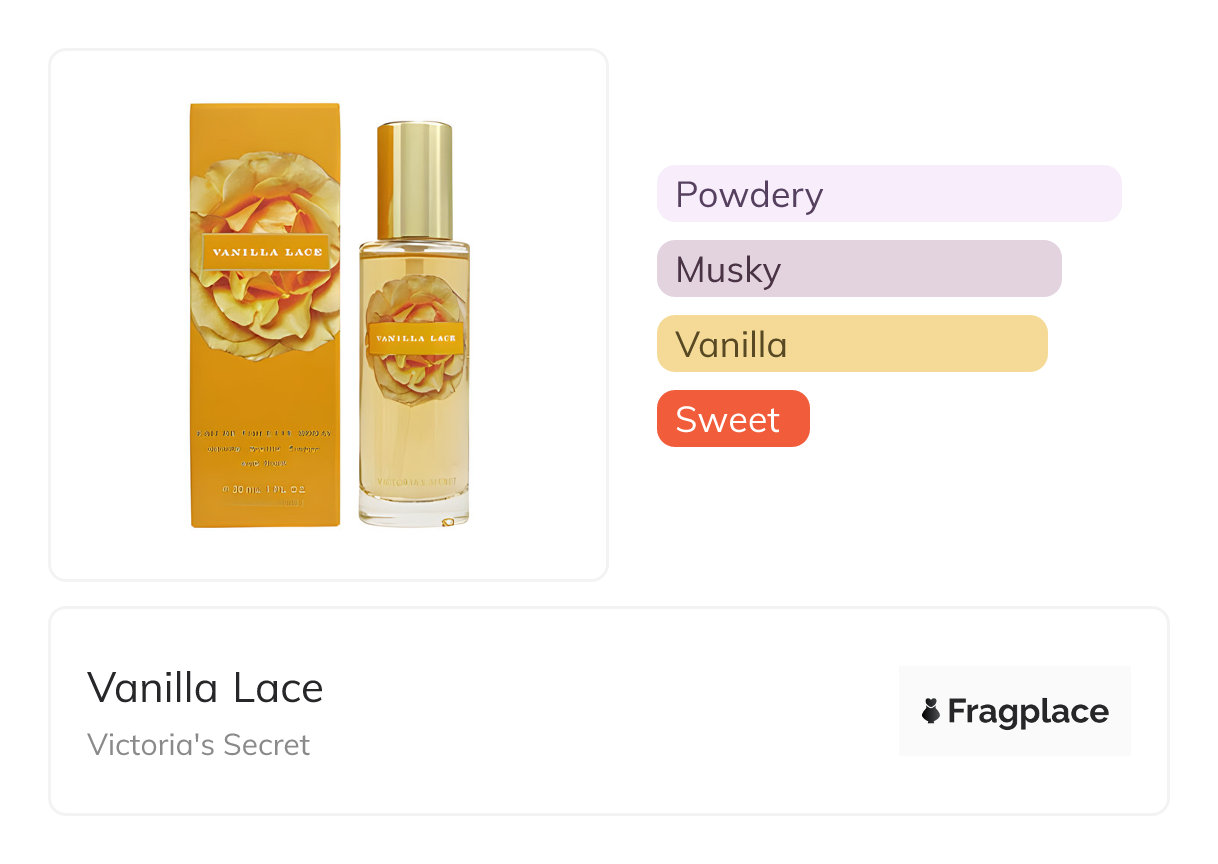
Task: Click the word Powdery in the accord list
Action: [749, 193]
